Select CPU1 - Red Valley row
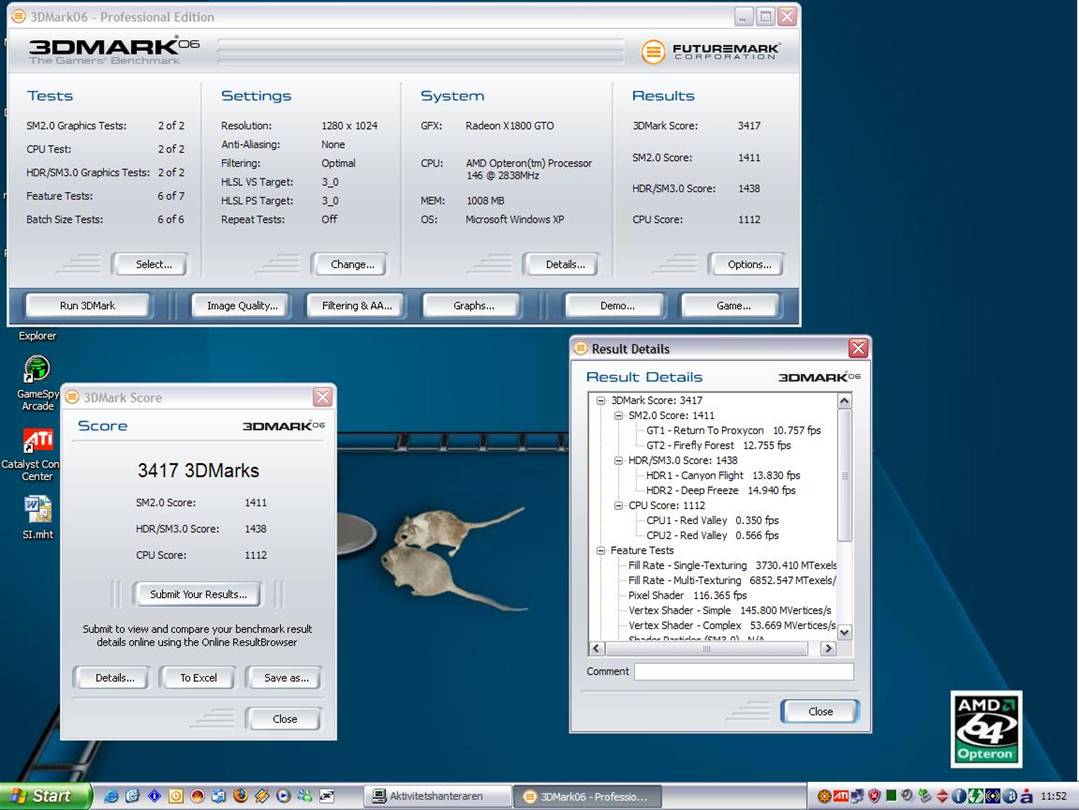This screenshot has height=810, width=1079. pyautogui.click(x=712, y=521)
